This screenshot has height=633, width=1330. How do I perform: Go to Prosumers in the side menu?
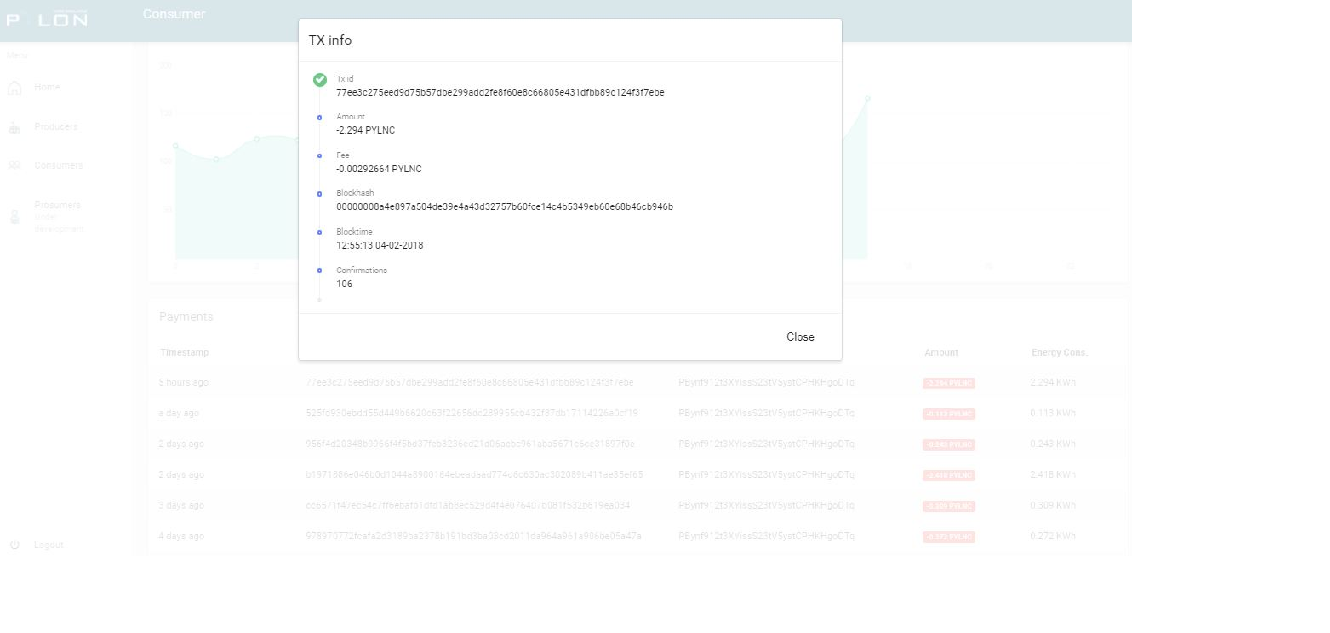[58, 205]
